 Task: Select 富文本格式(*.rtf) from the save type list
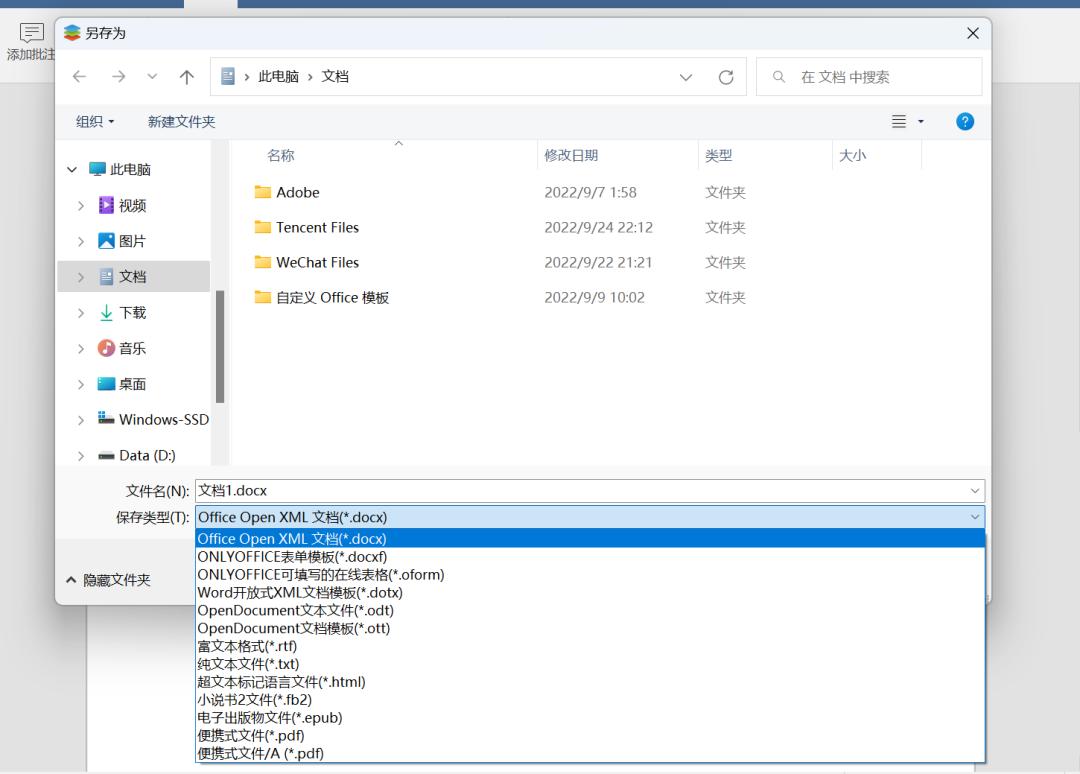(x=247, y=646)
